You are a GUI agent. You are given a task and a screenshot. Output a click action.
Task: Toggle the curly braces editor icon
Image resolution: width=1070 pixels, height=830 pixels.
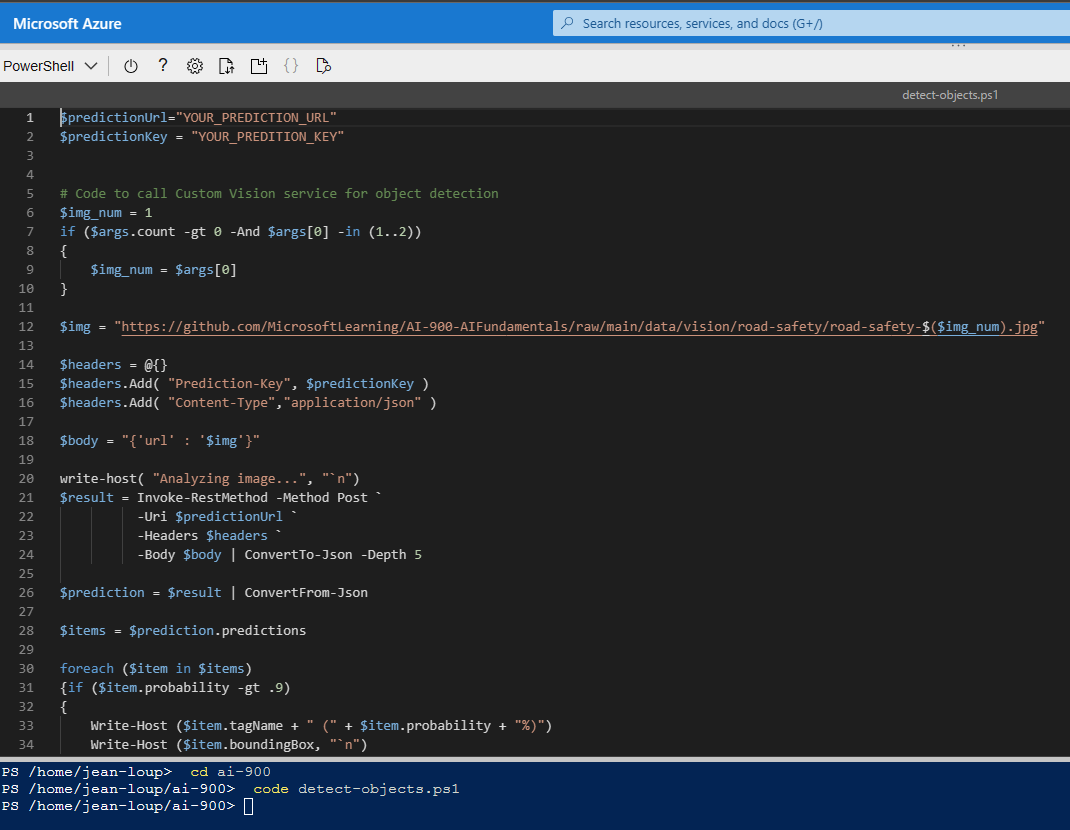[291, 66]
